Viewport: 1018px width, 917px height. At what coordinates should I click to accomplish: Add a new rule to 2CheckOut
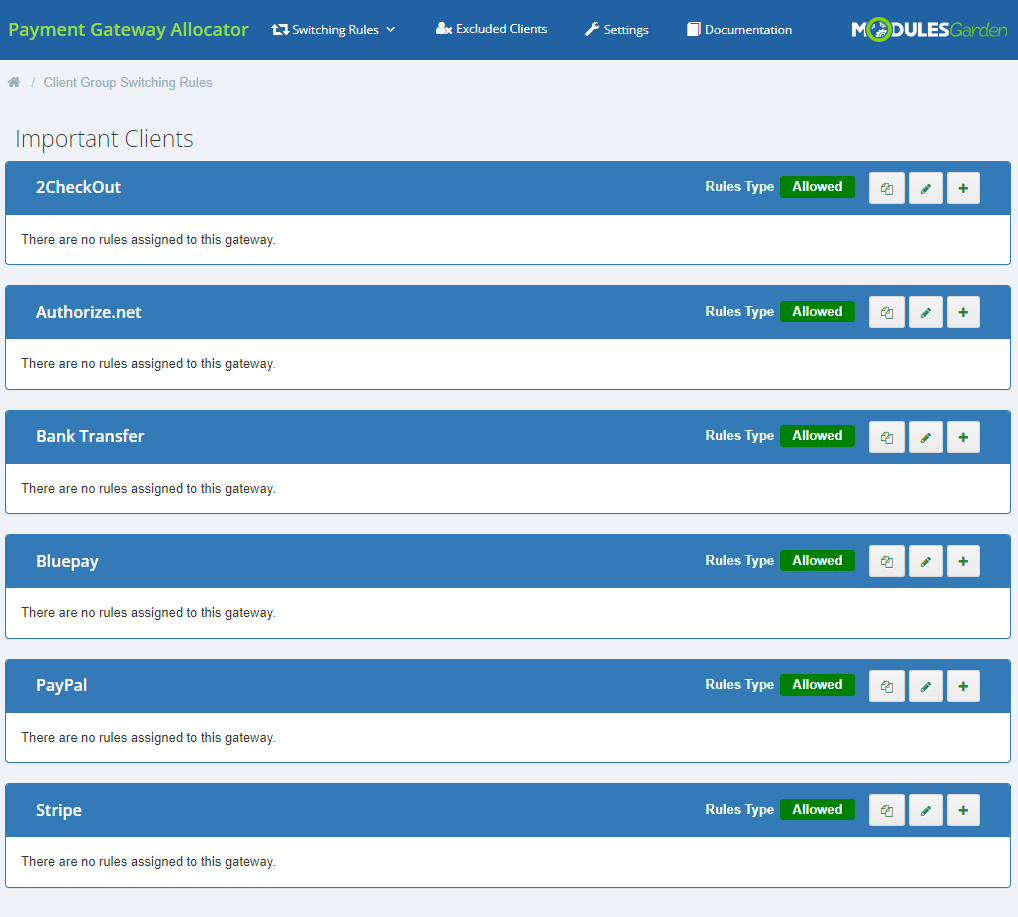tap(963, 188)
